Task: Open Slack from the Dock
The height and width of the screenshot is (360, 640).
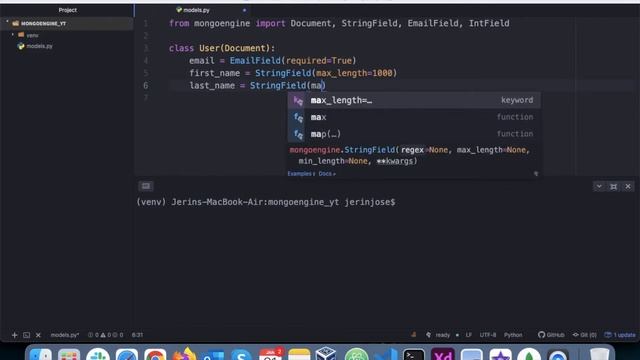Action: click(98, 354)
